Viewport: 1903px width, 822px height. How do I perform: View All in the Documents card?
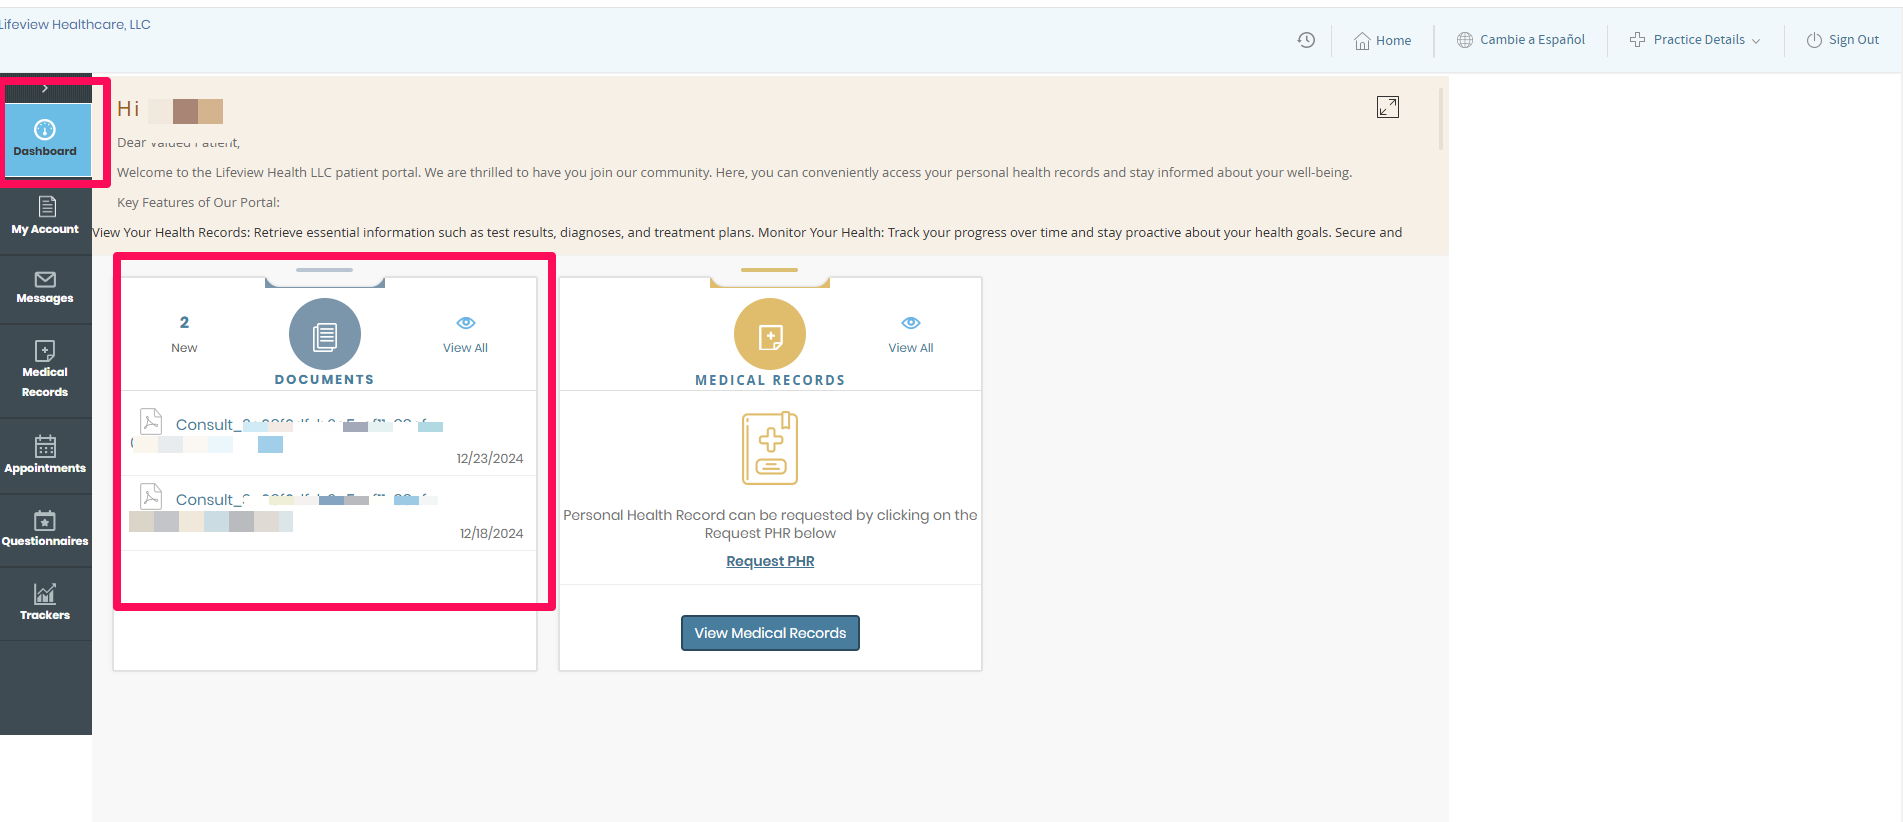[466, 348]
